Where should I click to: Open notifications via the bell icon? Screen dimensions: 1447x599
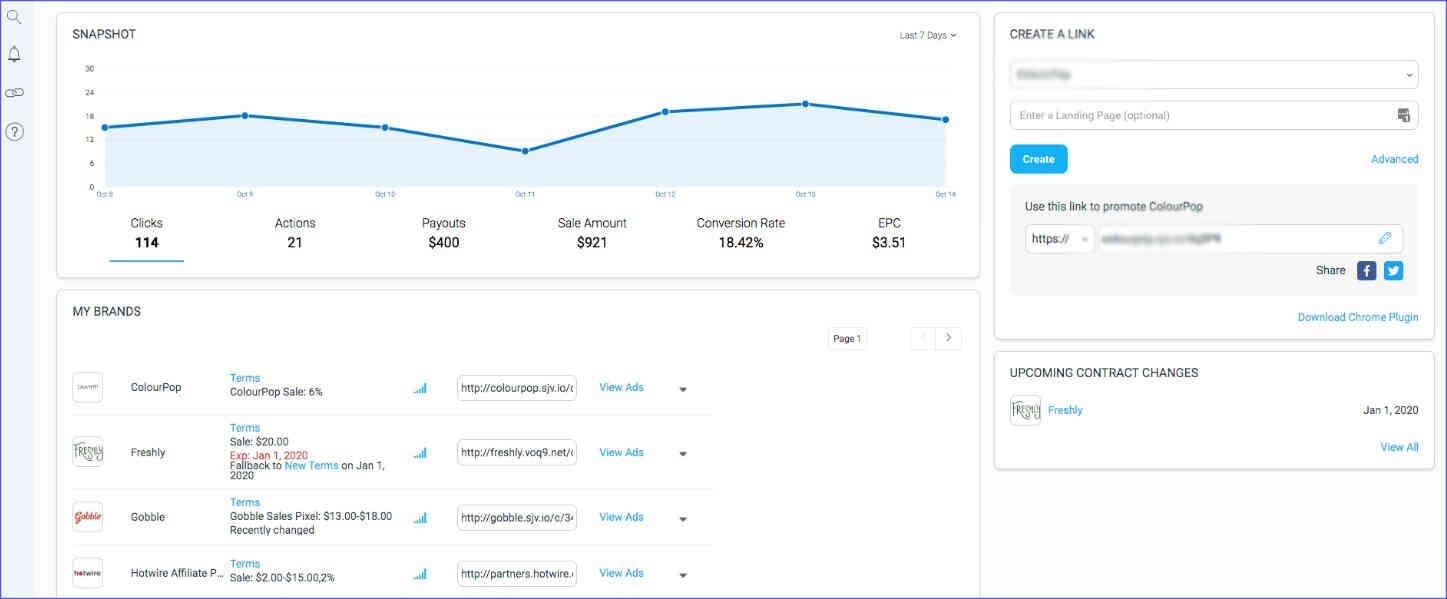(x=14, y=55)
